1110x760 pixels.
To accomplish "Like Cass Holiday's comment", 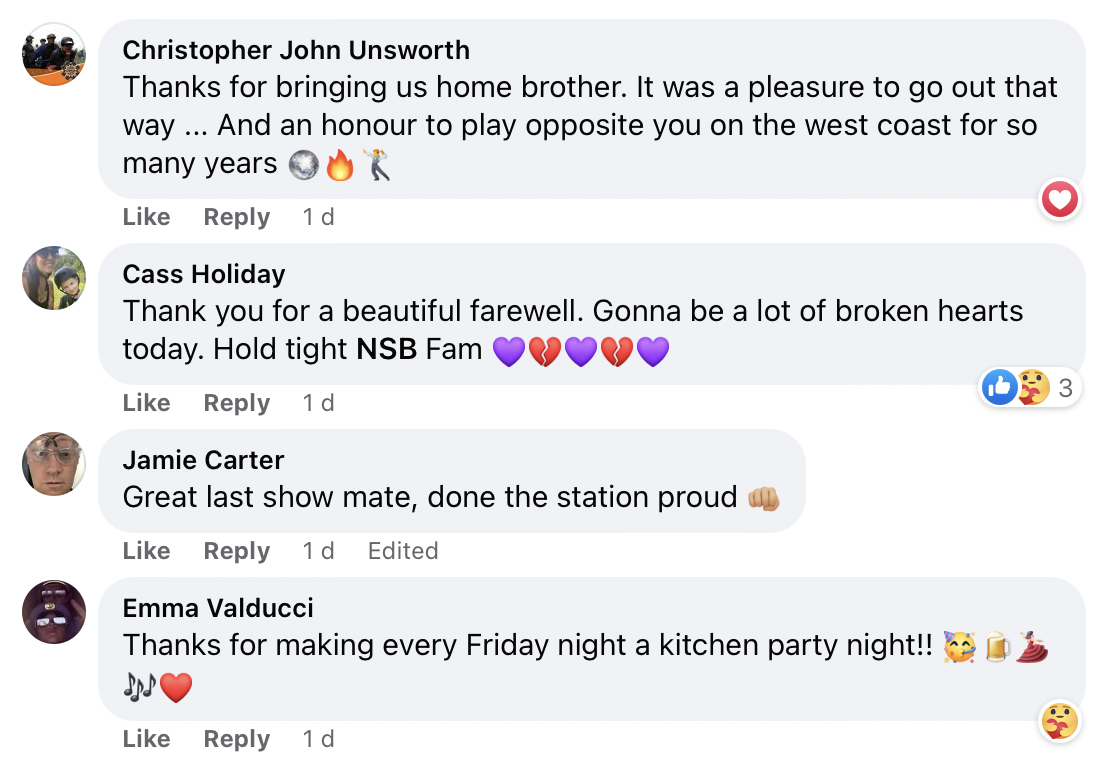I will pos(146,403).
